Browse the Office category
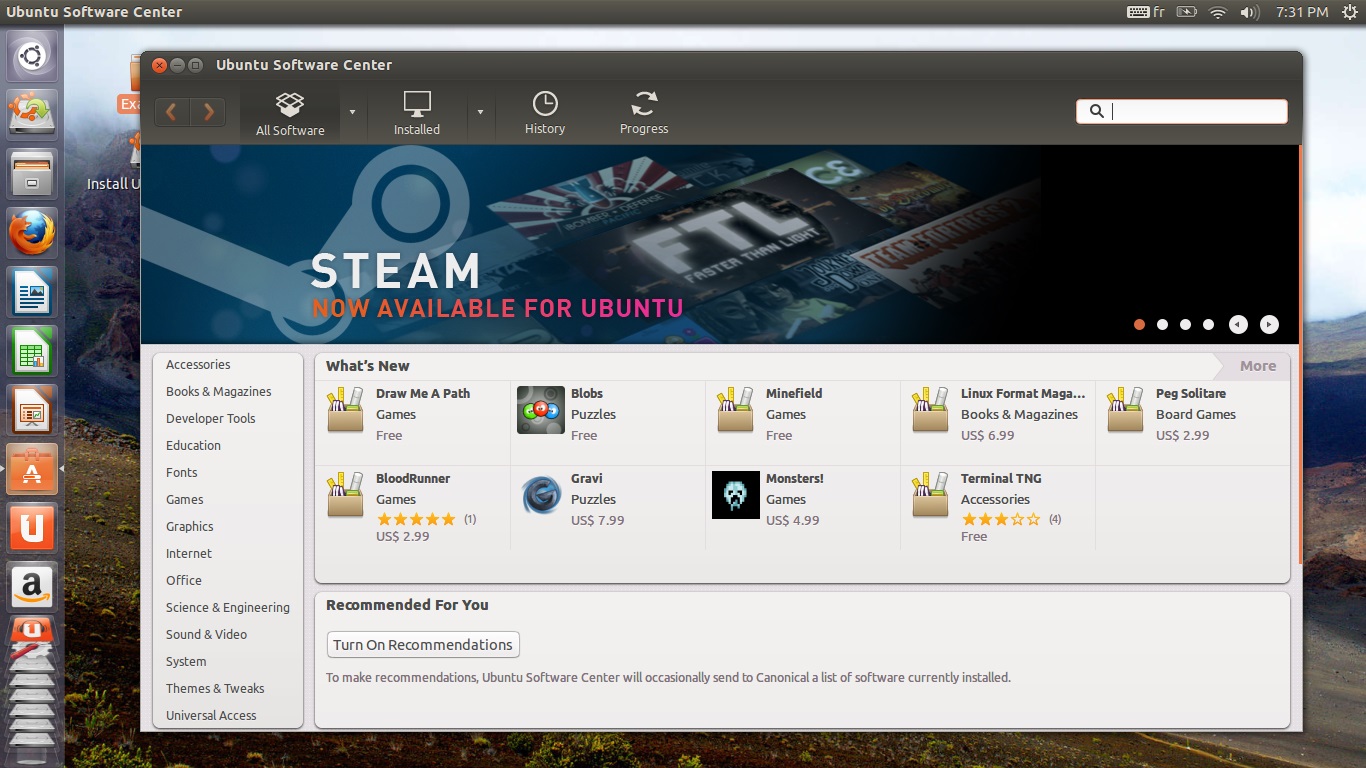The height and width of the screenshot is (768, 1366). pos(183,581)
